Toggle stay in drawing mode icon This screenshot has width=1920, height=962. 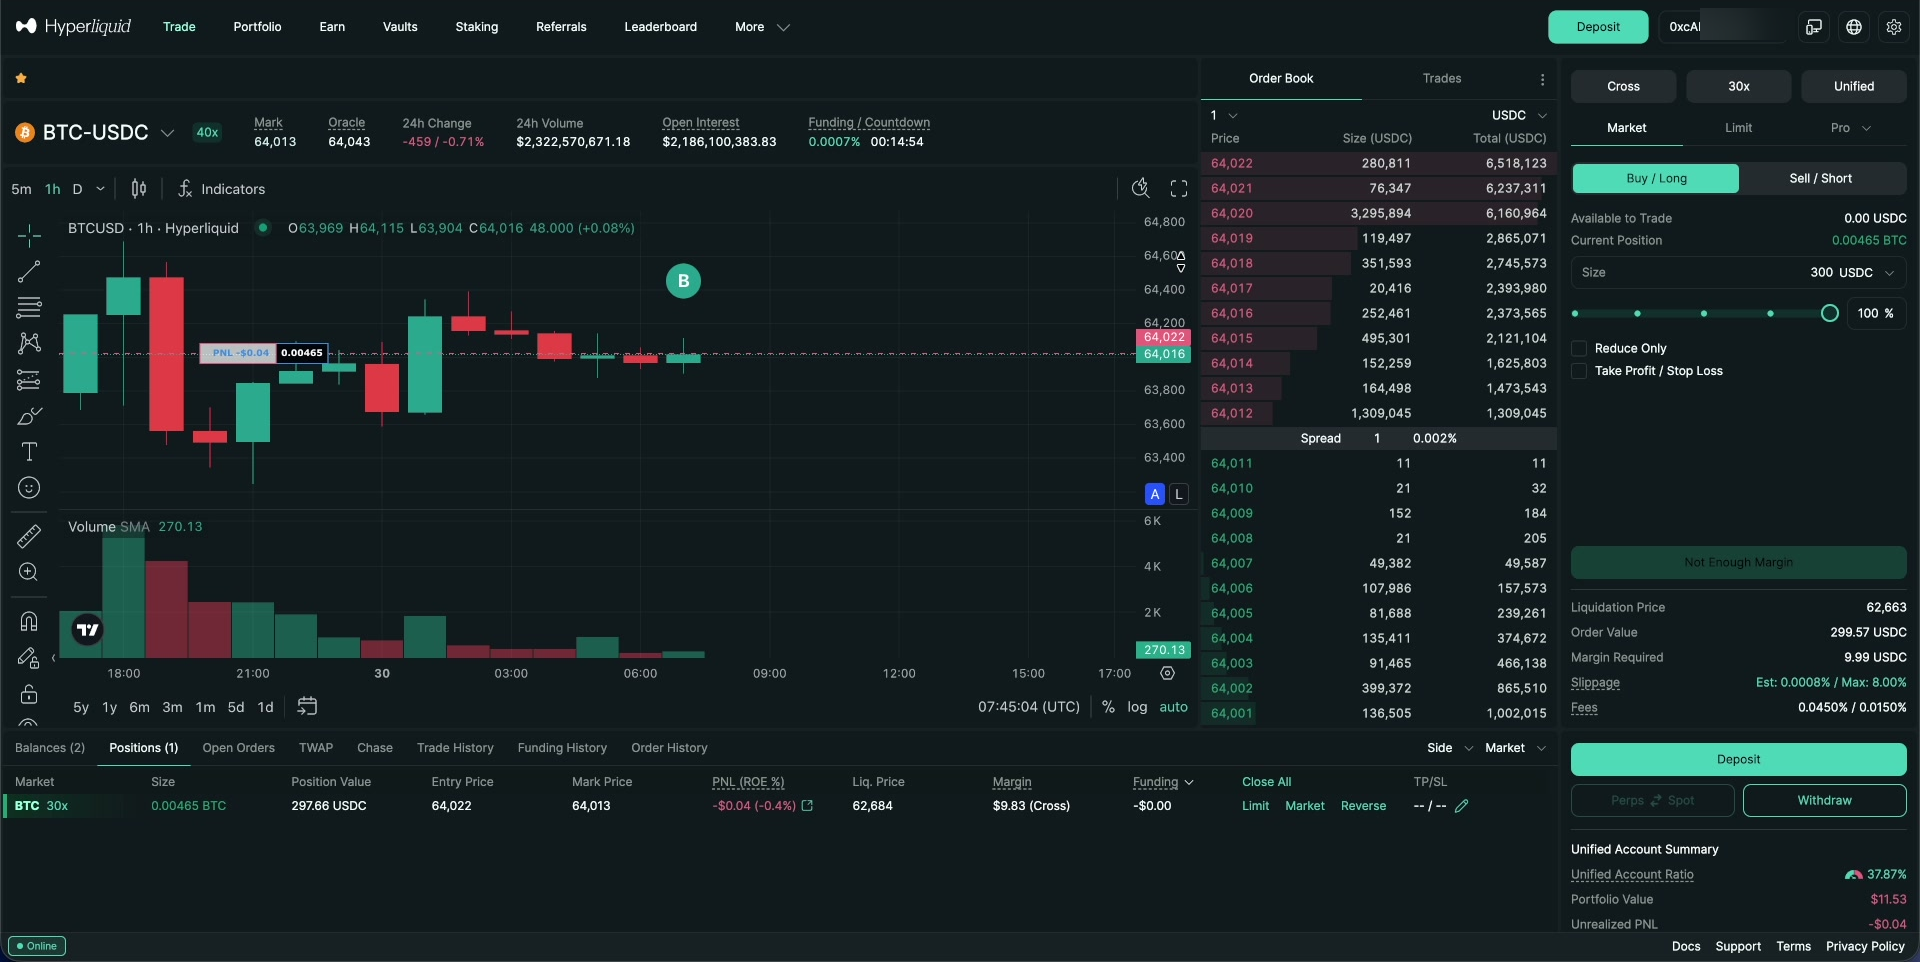[x=29, y=657]
